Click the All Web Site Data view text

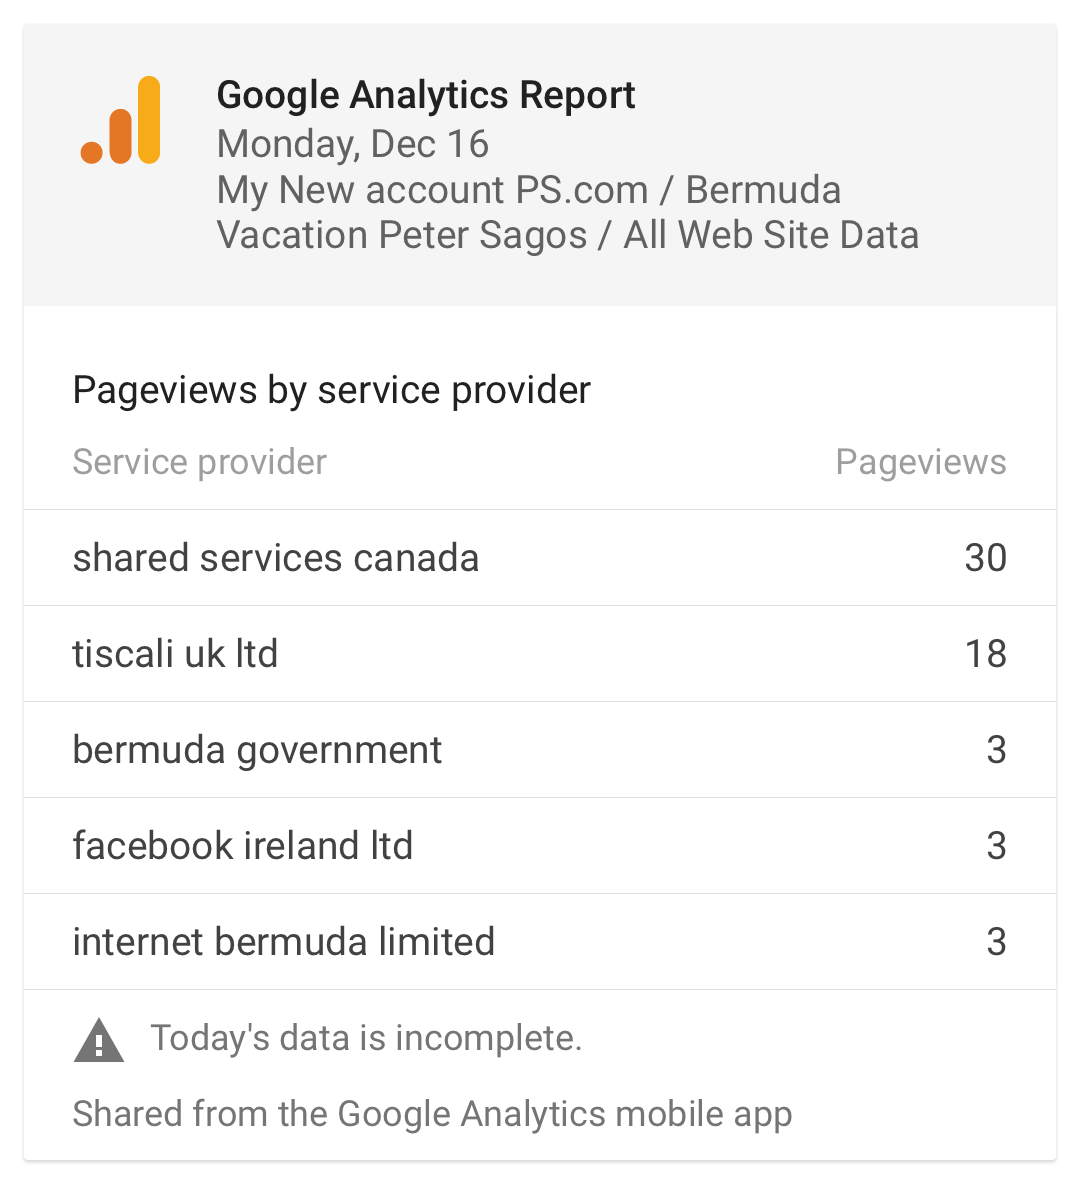(771, 235)
